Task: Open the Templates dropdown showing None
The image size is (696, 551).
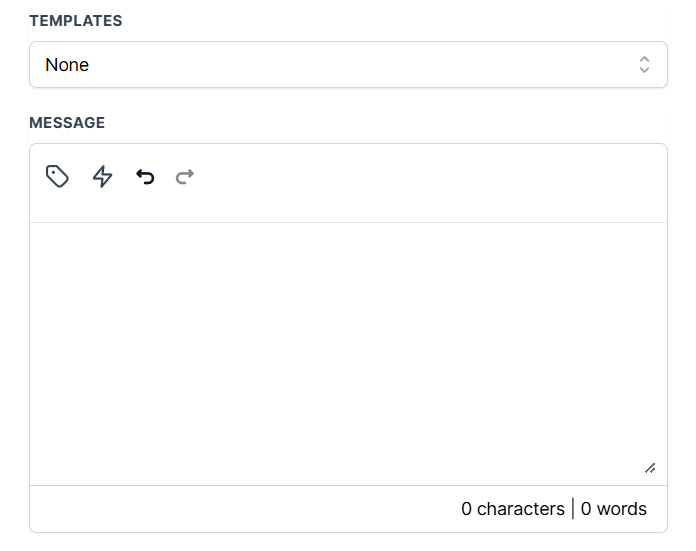Action: 348,64
